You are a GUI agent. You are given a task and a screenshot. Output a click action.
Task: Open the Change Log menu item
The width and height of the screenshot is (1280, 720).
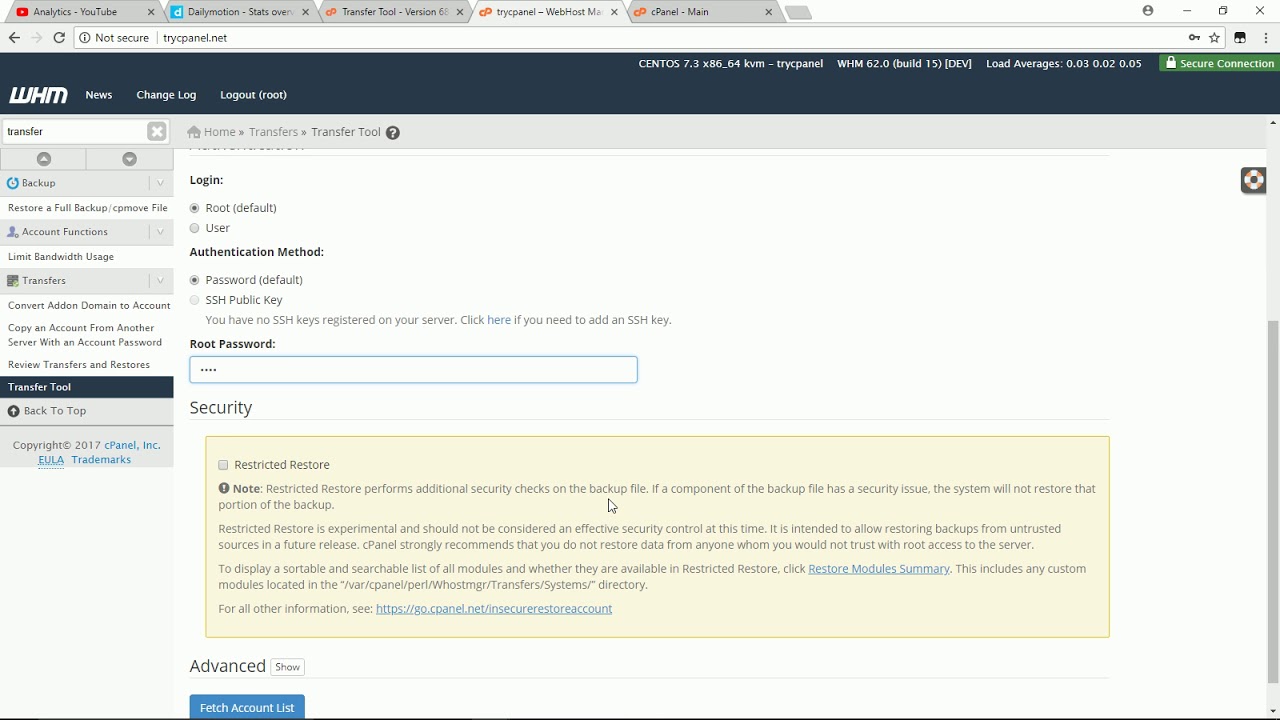pyautogui.click(x=166, y=95)
